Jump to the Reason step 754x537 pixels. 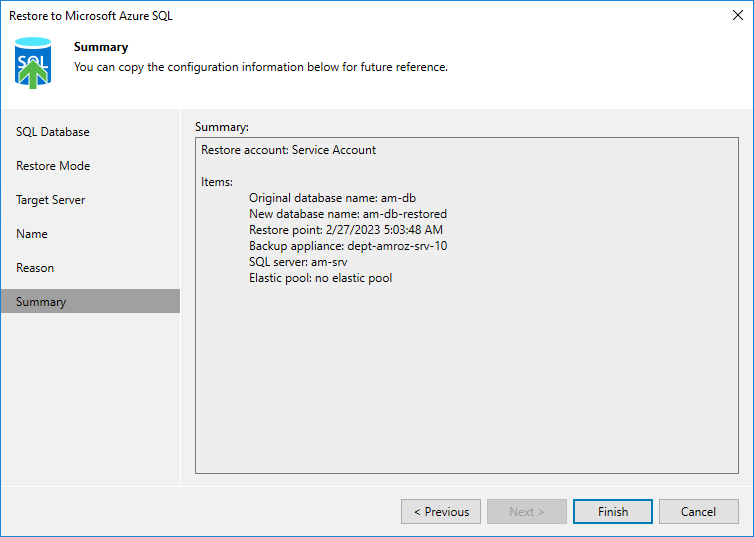(35, 268)
